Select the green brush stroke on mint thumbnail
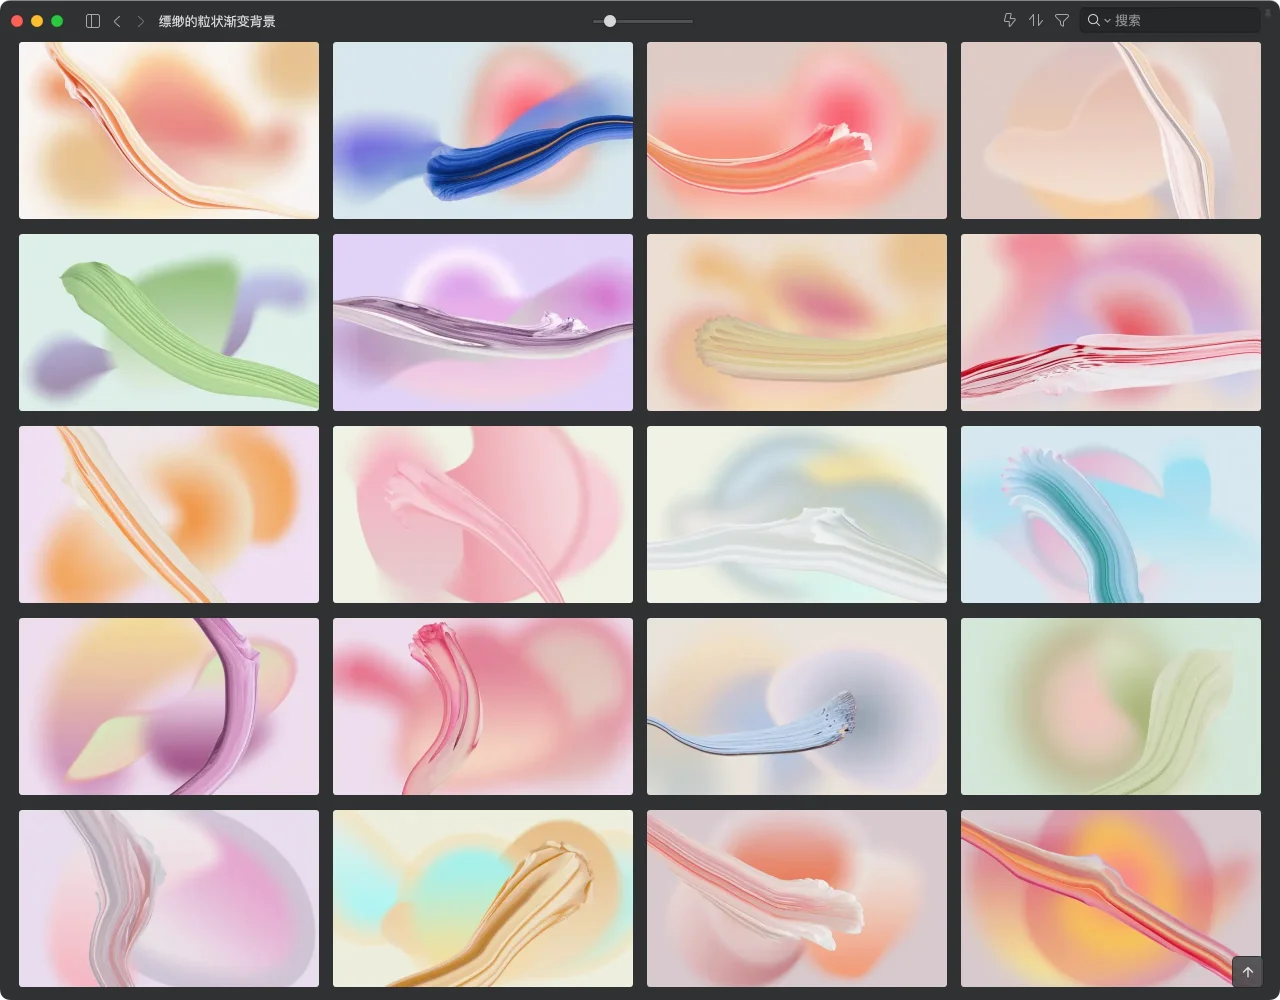 click(x=169, y=322)
